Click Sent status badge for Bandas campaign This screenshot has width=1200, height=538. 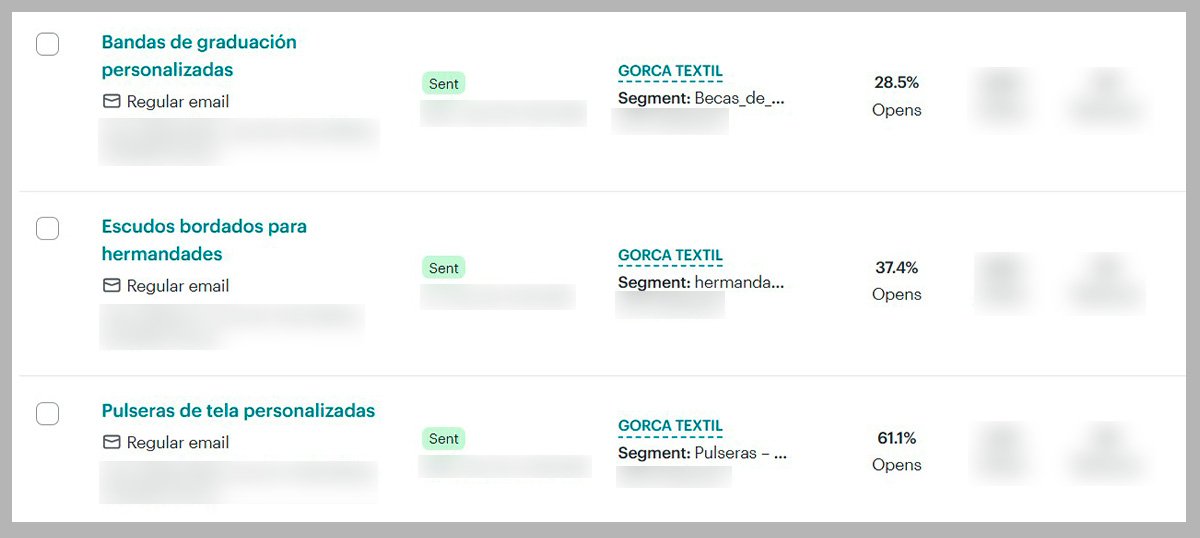coord(443,84)
